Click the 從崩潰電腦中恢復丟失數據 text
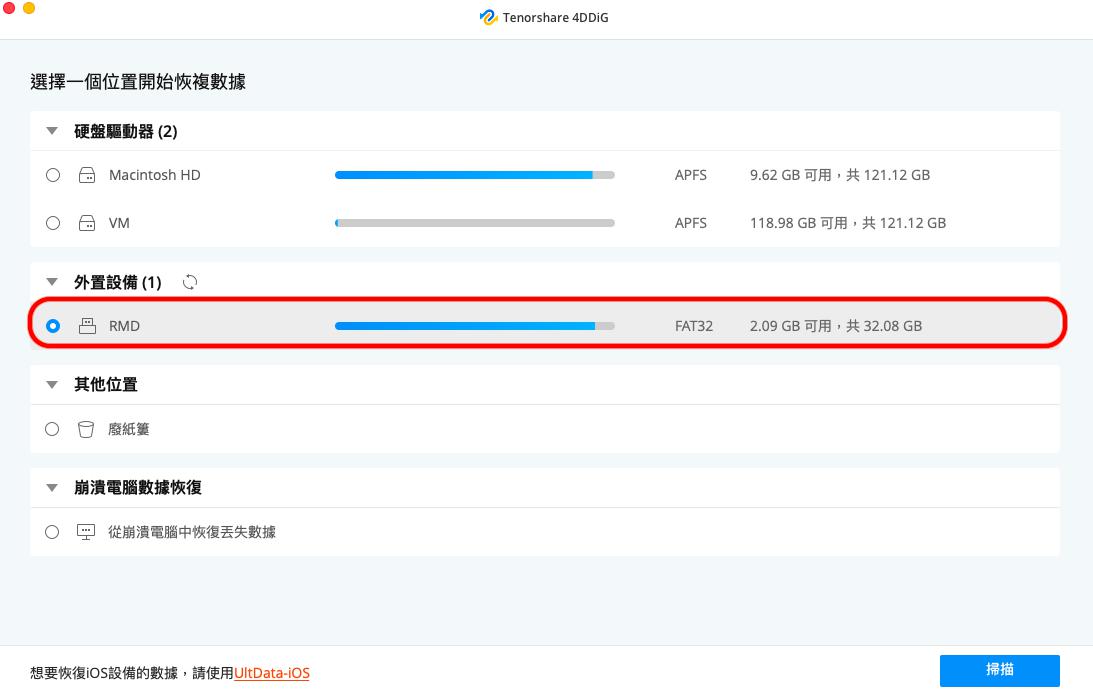The height and width of the screenshot is (696, 1093). pyautogui.click(x=192, y=532)
